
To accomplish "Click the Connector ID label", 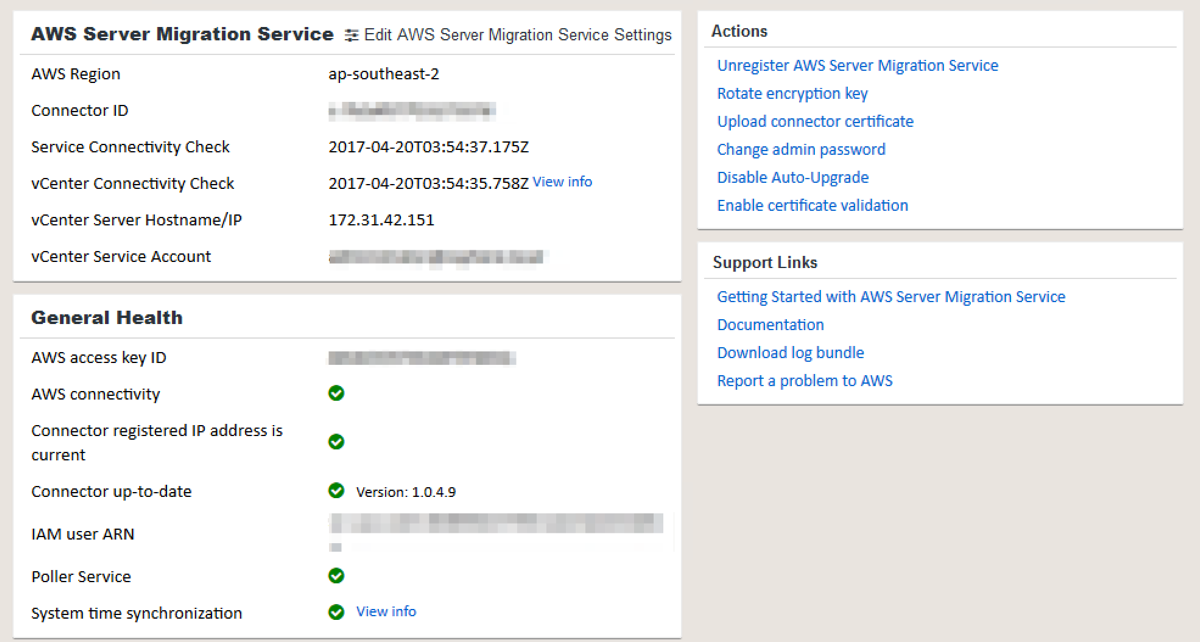I will coord(80,110).
